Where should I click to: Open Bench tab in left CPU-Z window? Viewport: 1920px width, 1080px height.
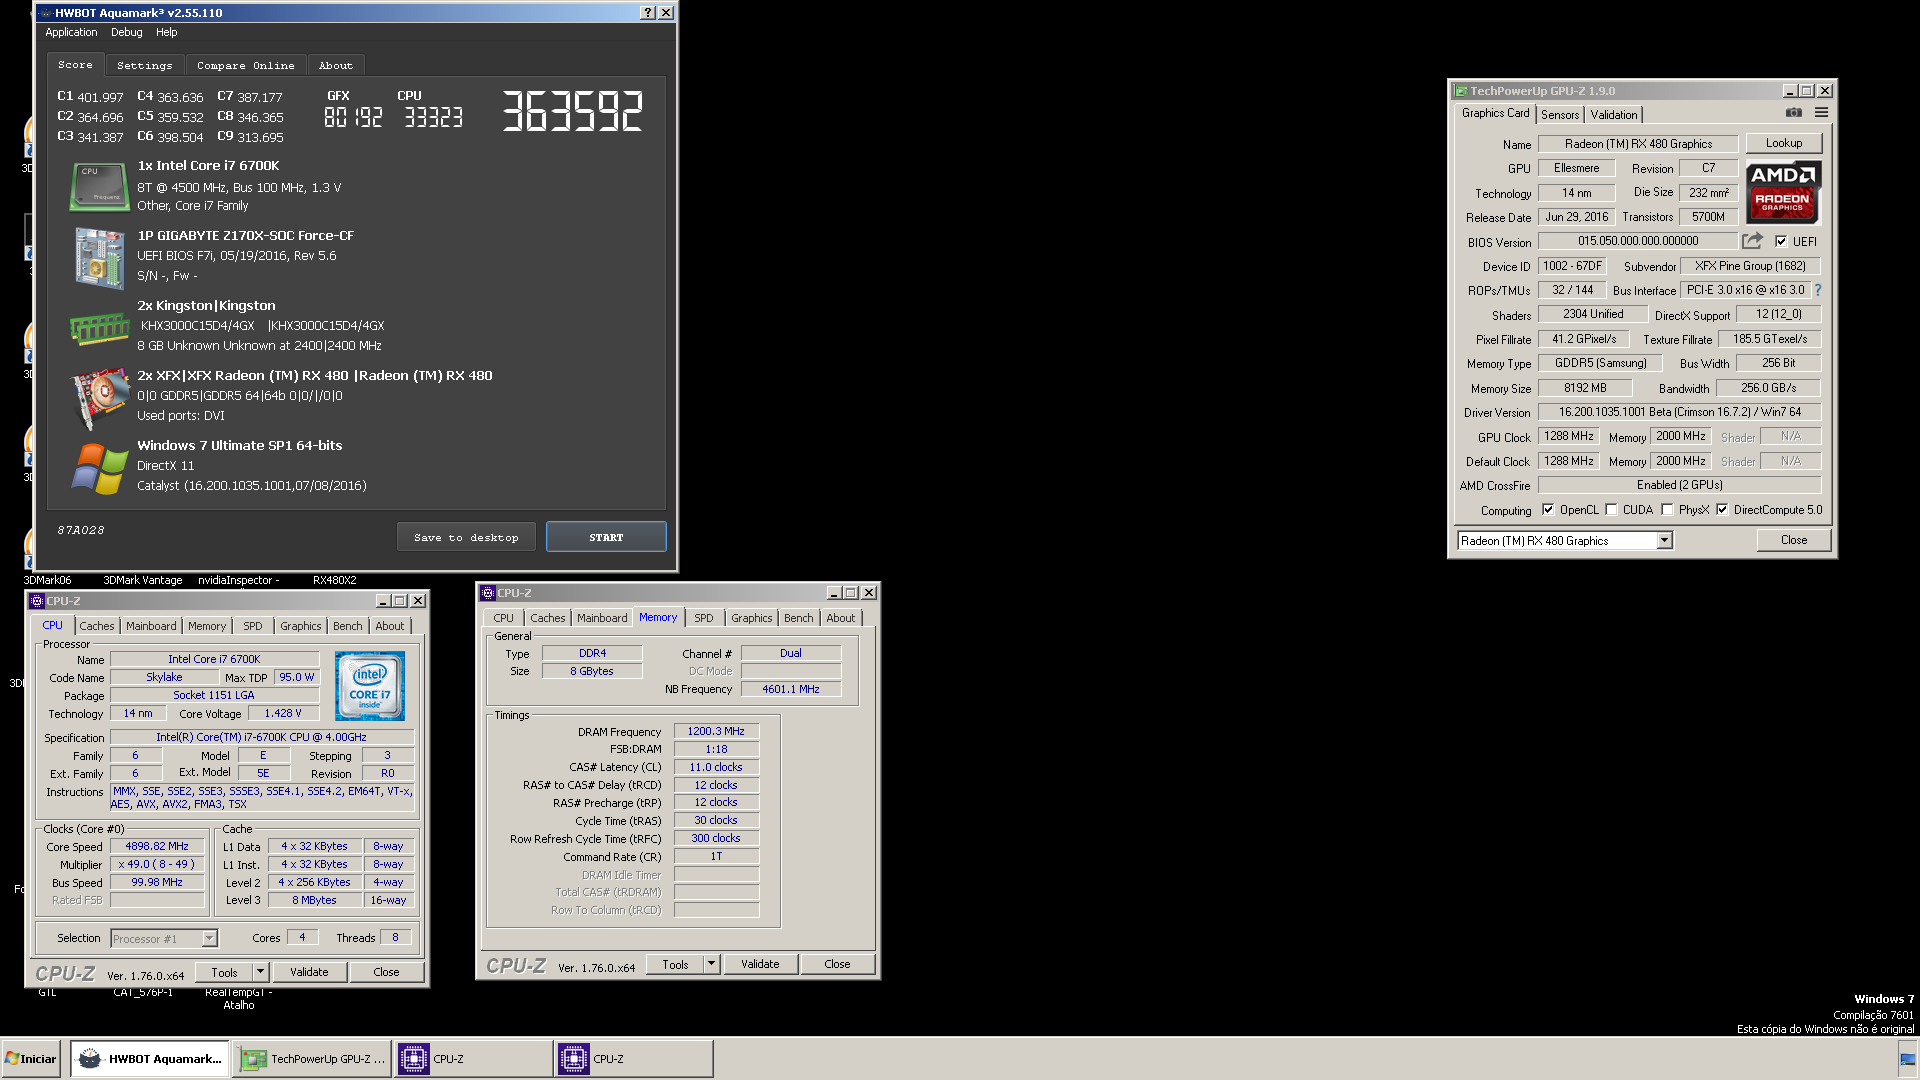coord(348,626)
